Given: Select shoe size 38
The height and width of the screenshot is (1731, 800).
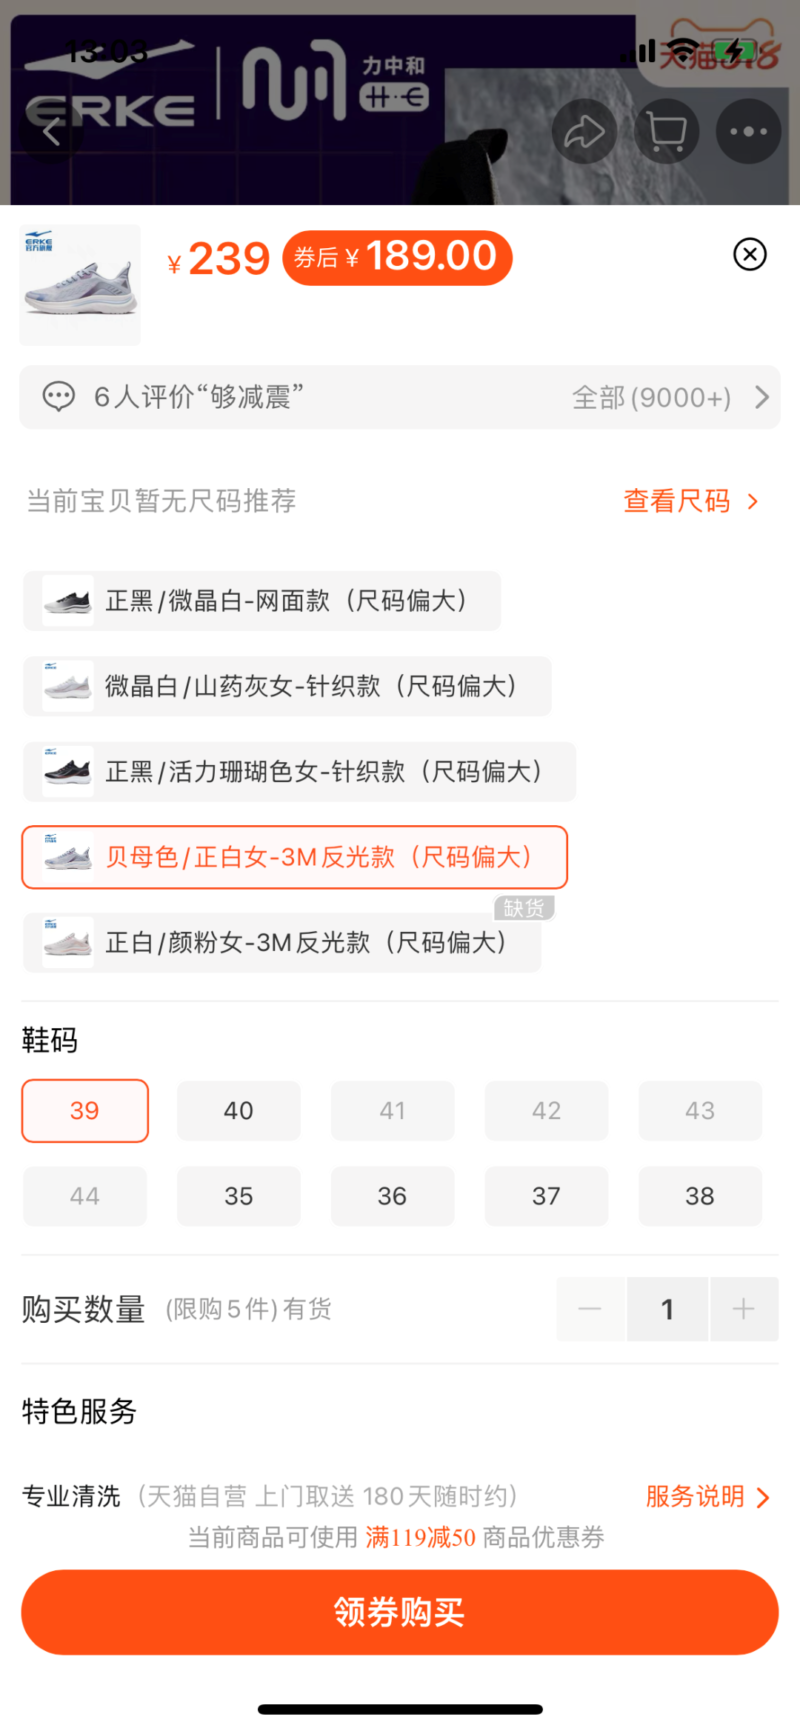Looking at the screenshot, I should pyautogui.click(x=700, y=1196).
